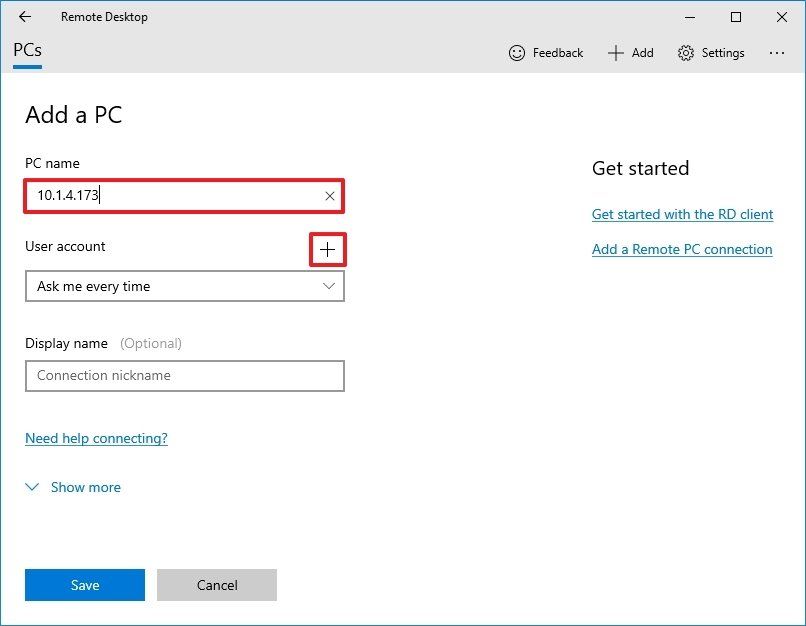The height and width of the screenshot is (626, 806).
Task: Open Get started with the RD client link
Action: 682,214
